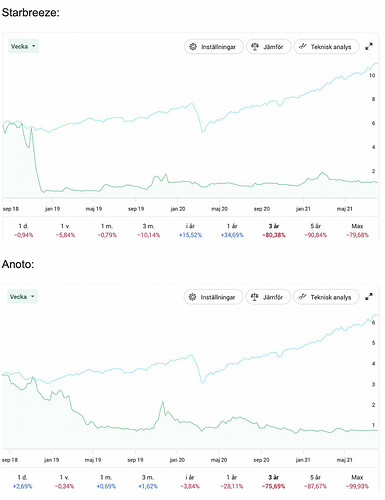Viewport: 385px width, 500px height.
Task: Expand Starbreeze chart to fullscreen
Action: click(369, 47)
